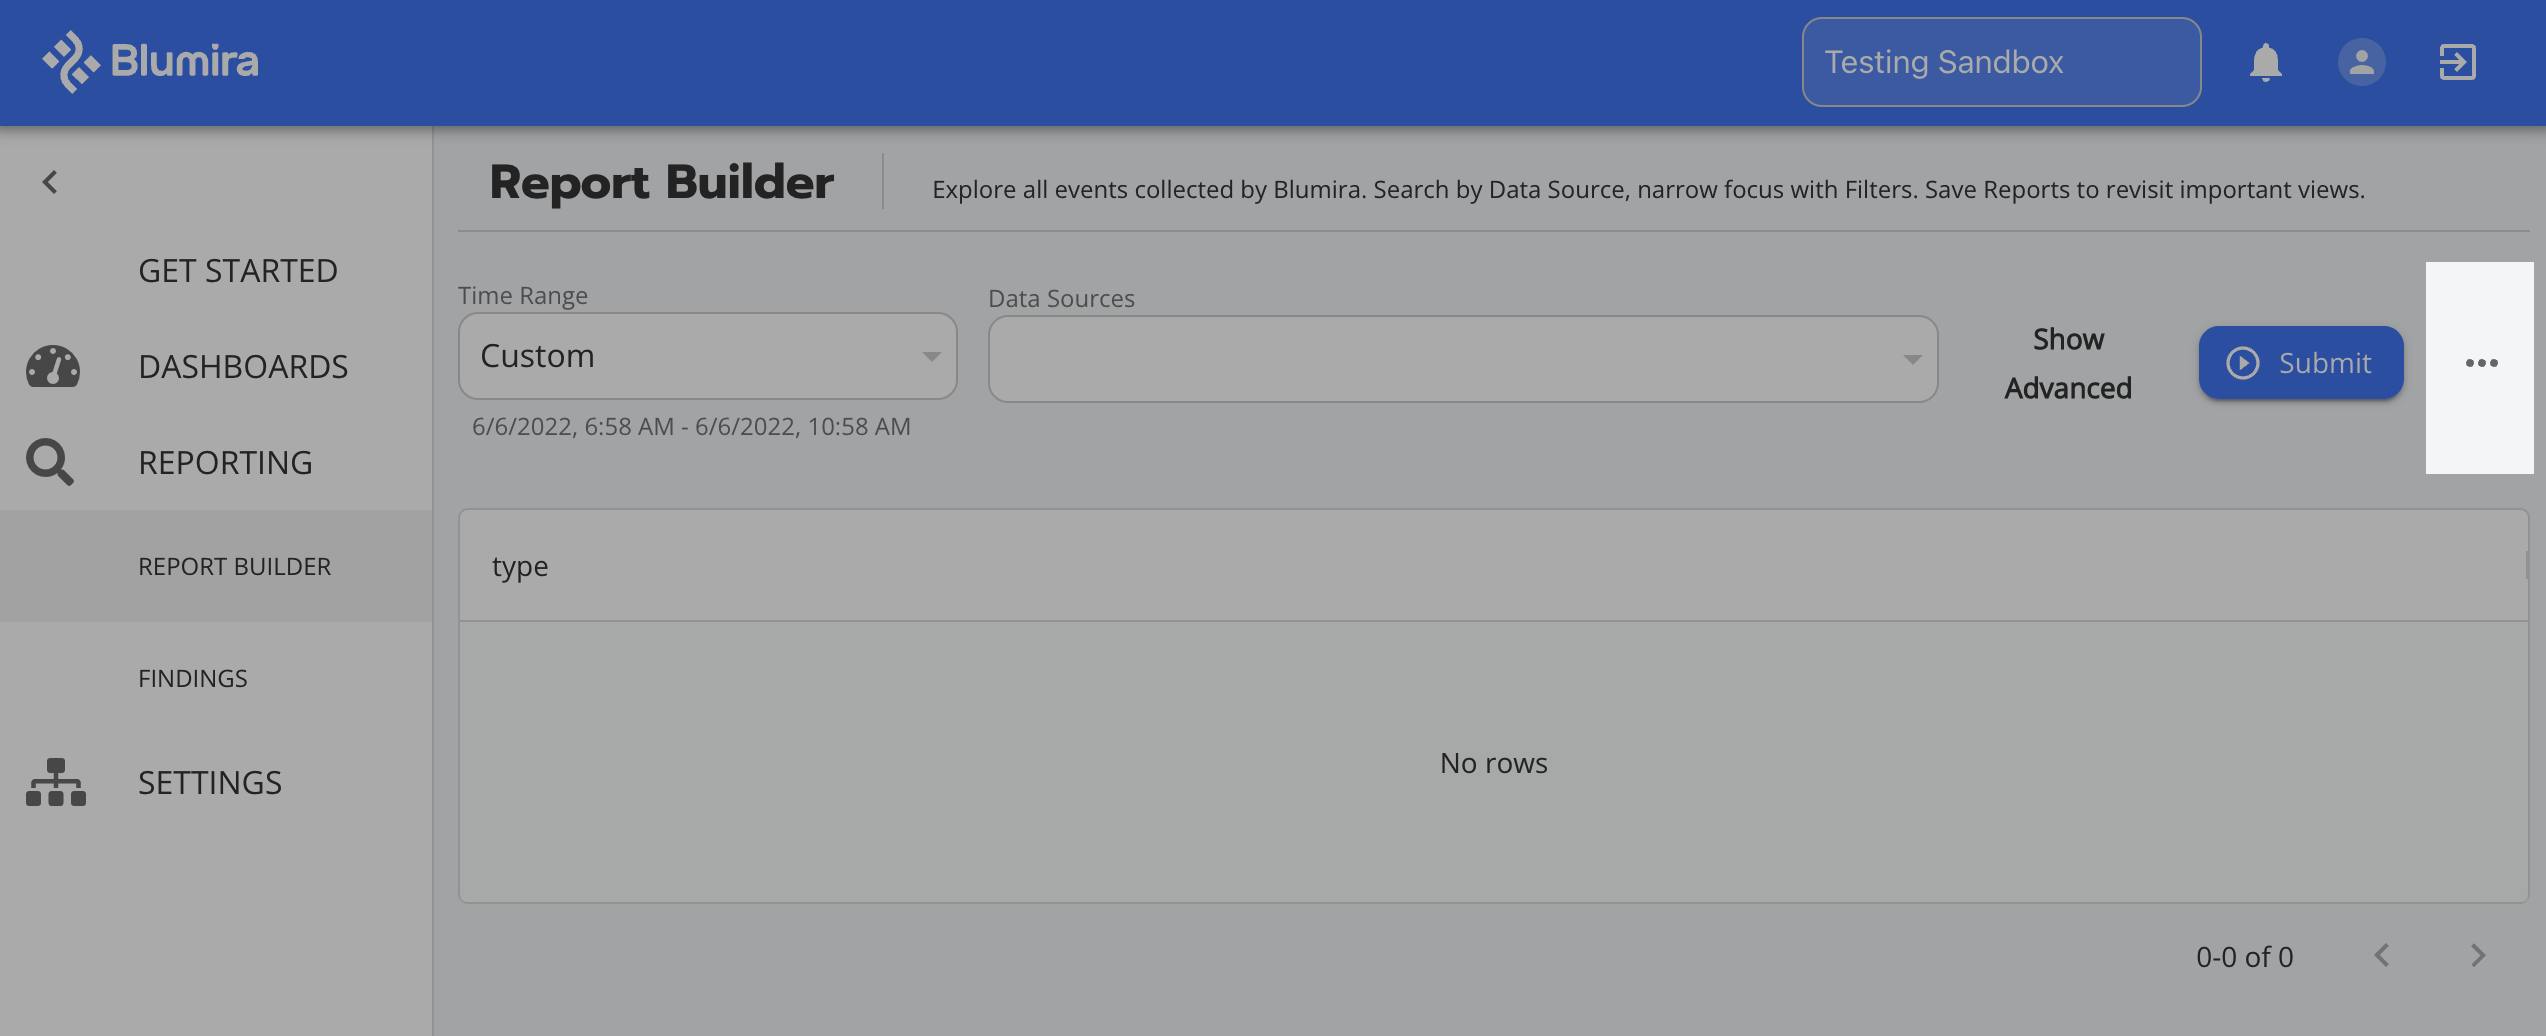The image size is (2546, 1036).
Task: Click the Reporting magnifier icon
Action: (x=50, y=462)
